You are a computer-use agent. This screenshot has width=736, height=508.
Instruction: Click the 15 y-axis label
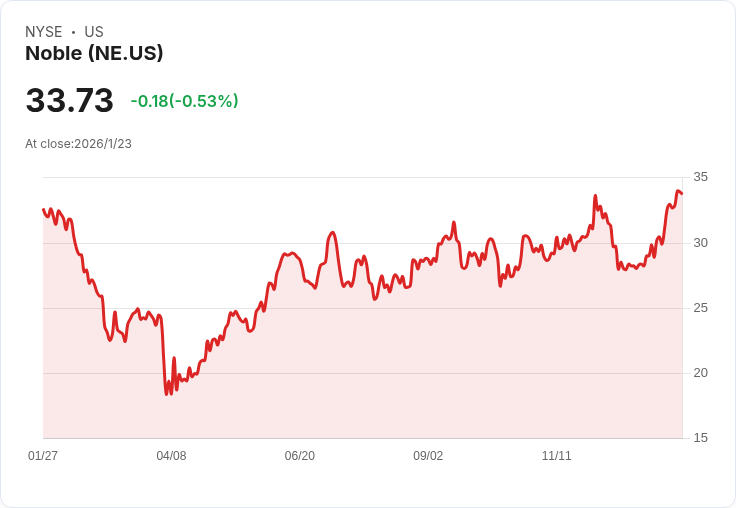click(700, 438)
